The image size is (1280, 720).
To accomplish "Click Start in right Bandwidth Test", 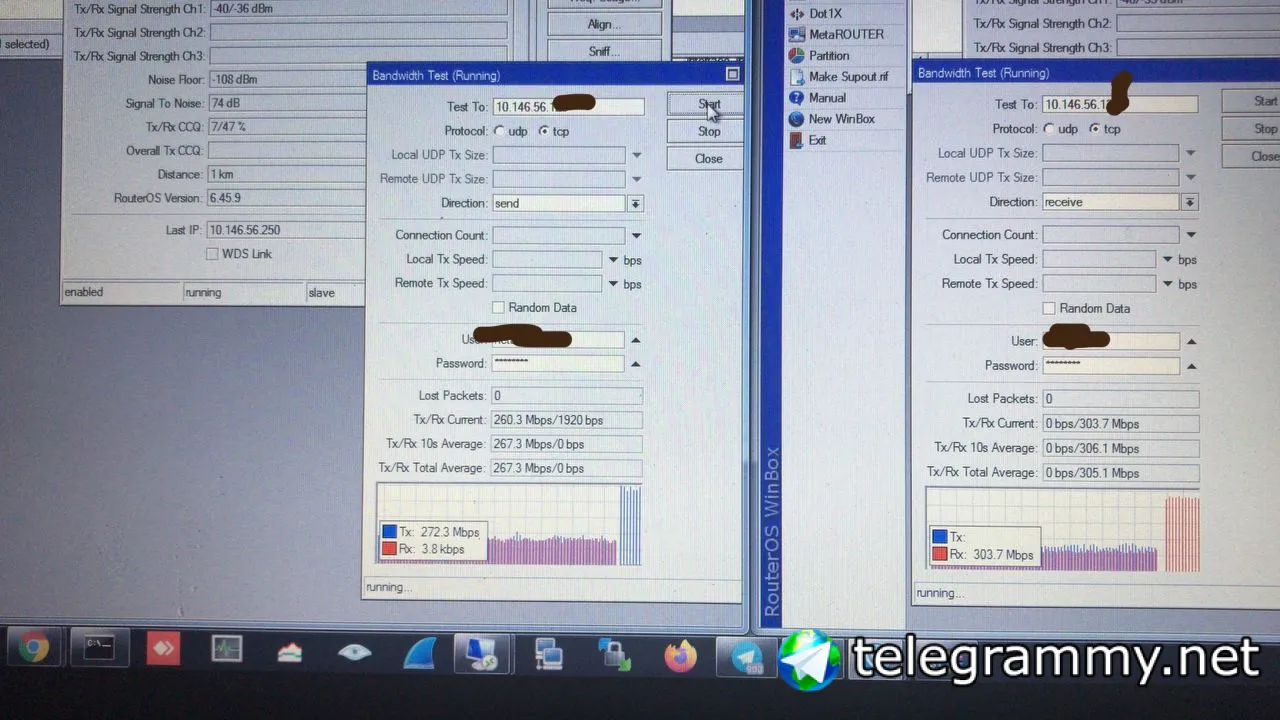I will pyautogui.click(x=1252, y=101).
